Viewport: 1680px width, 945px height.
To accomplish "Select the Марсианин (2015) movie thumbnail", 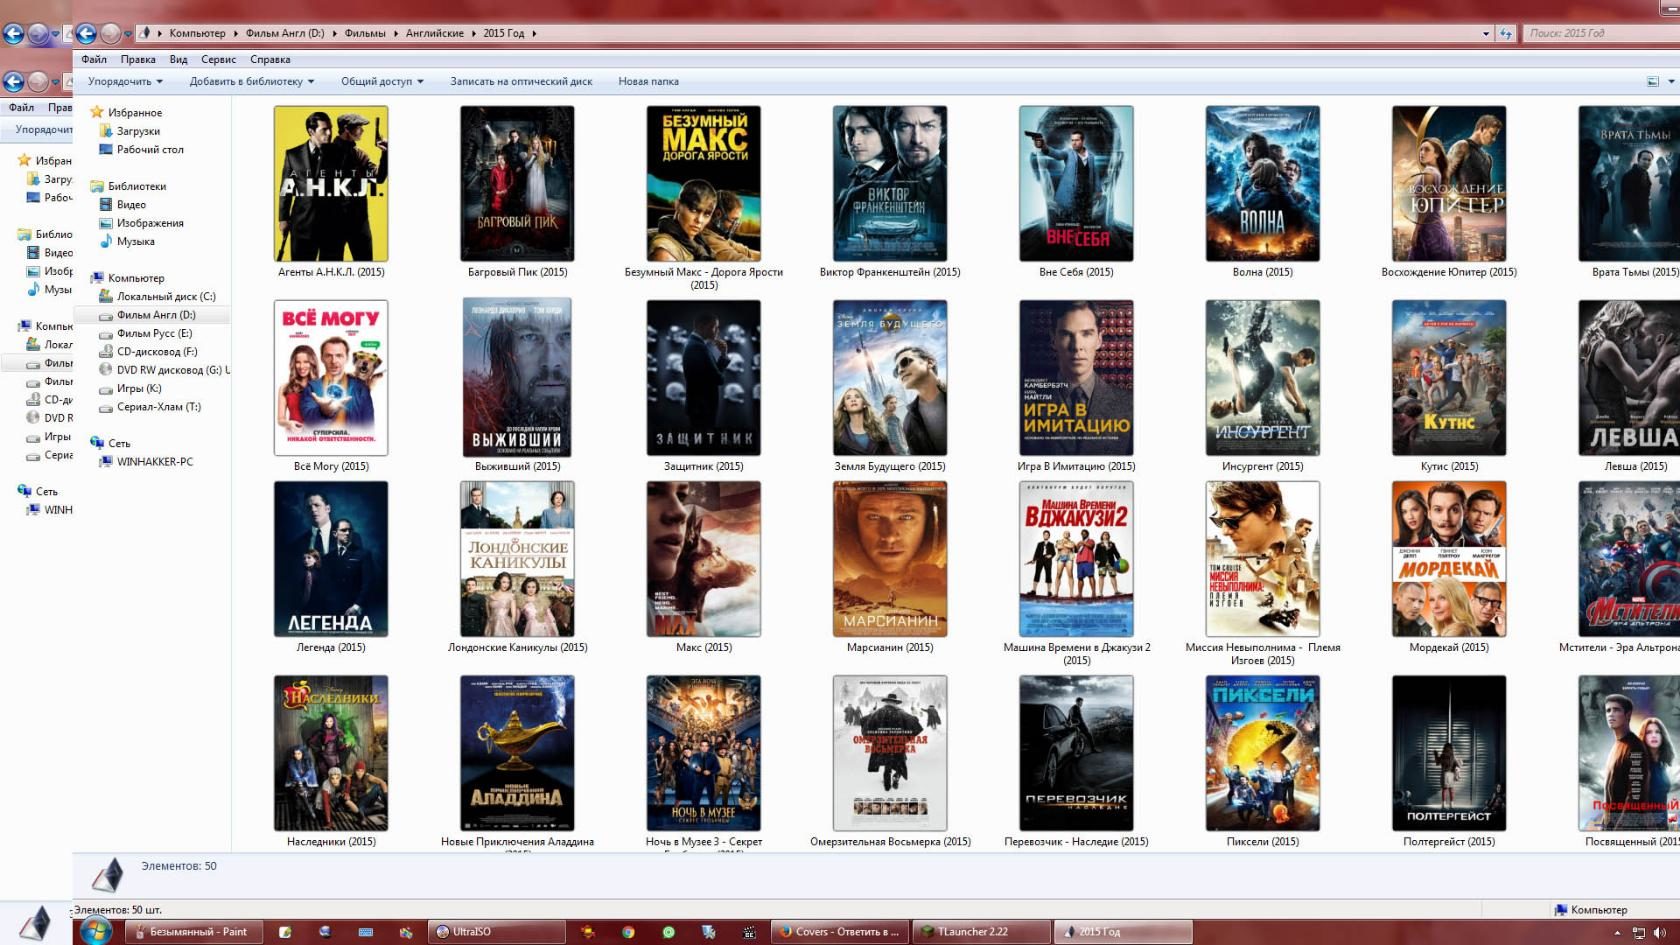I will 889,560.
